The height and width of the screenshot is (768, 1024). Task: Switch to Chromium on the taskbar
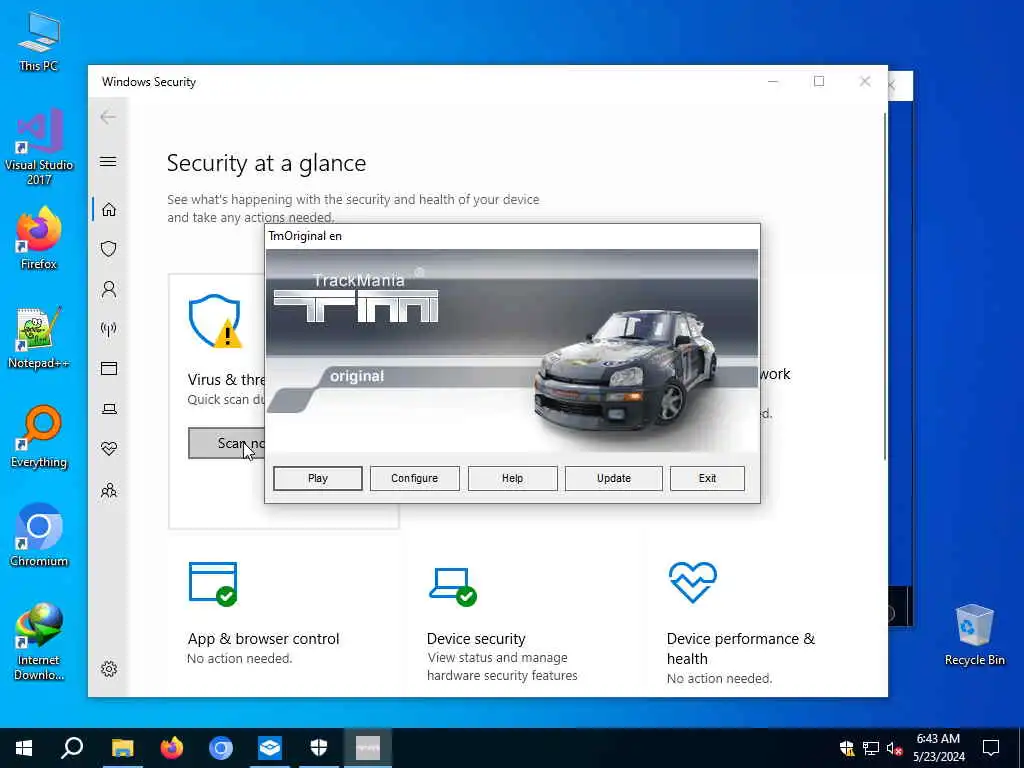(221, 748)
